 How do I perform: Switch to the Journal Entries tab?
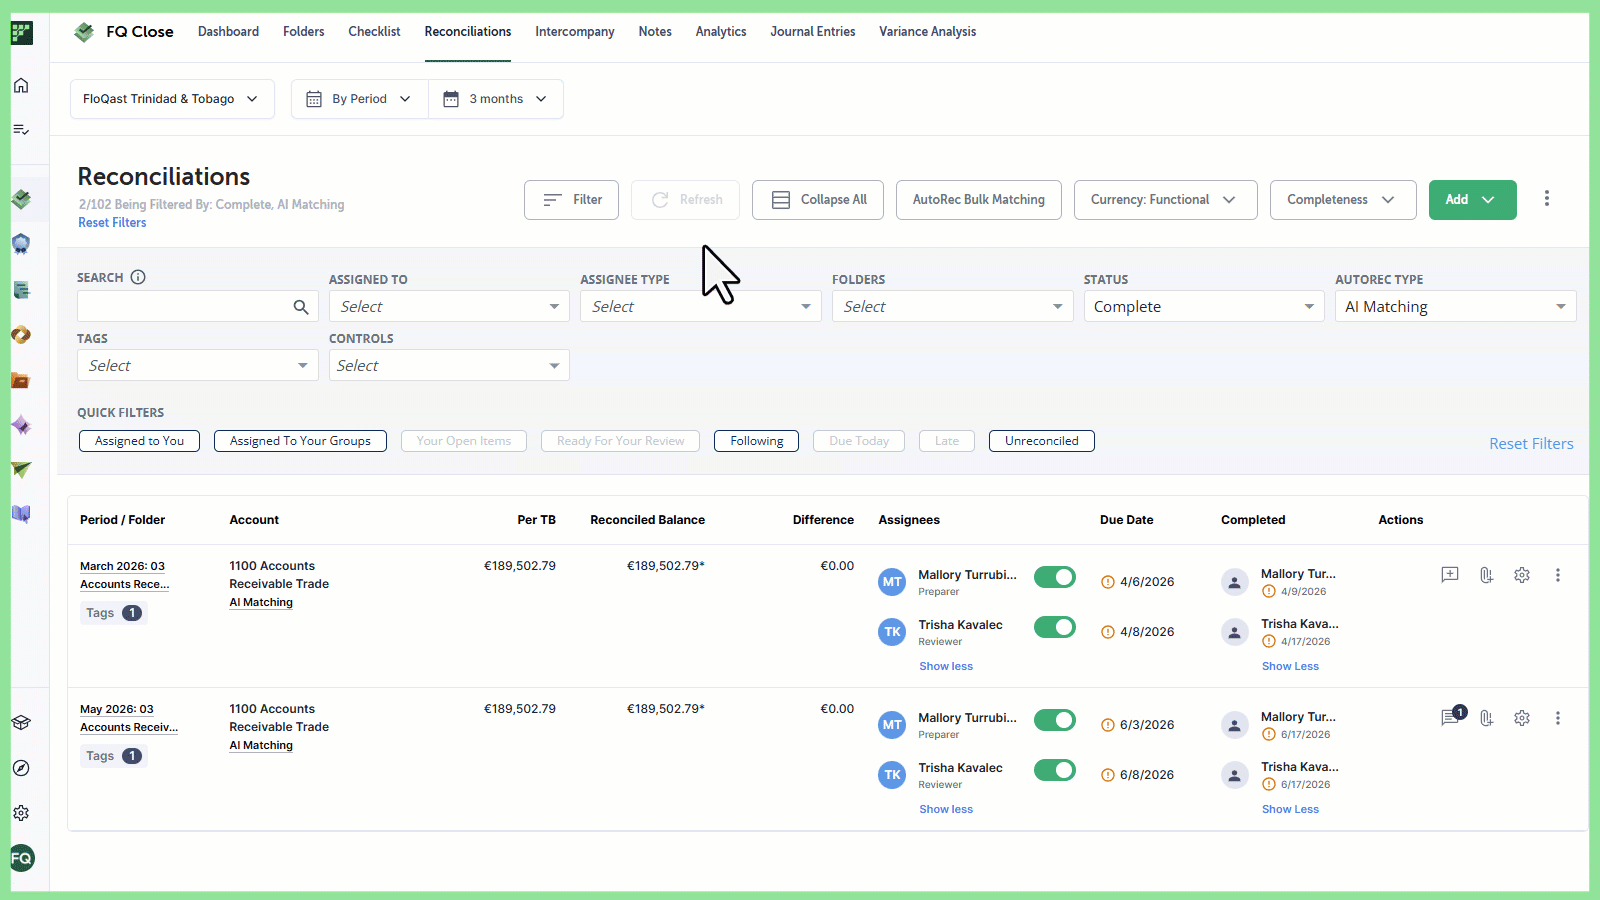tap(813, 32)
